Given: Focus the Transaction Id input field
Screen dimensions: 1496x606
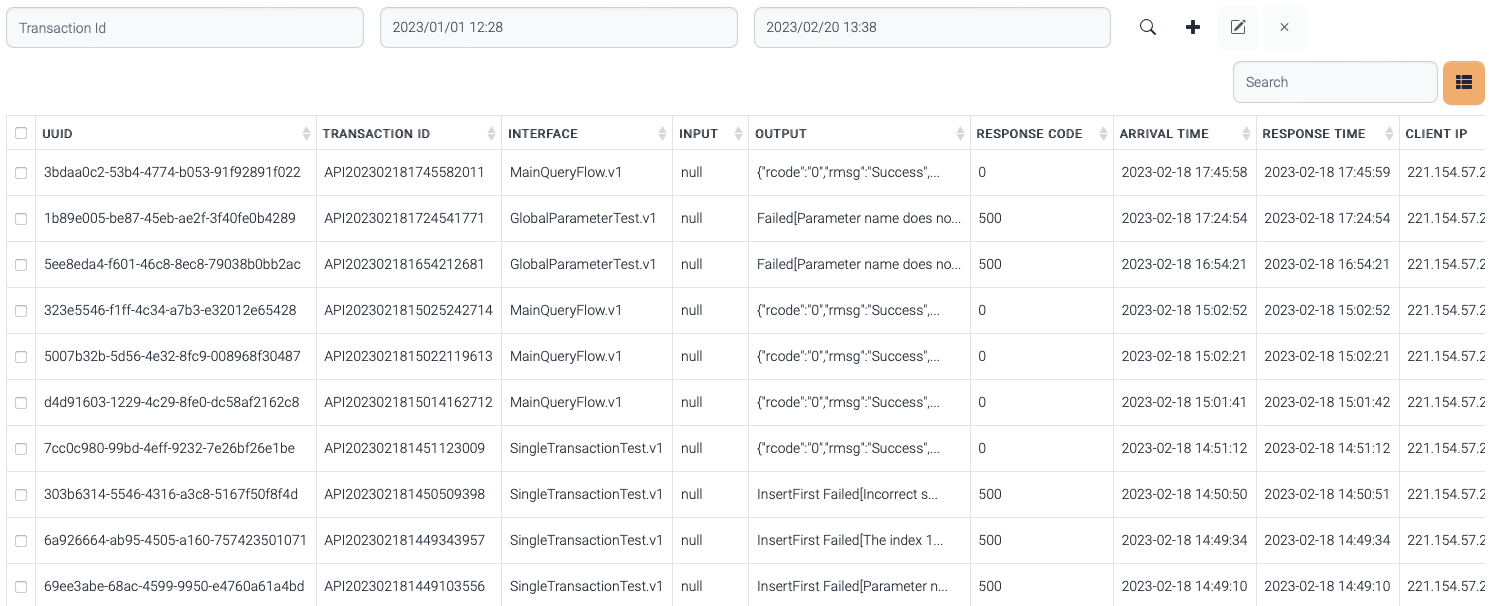Looking at the screenshot, I should (x=185, y=28).
